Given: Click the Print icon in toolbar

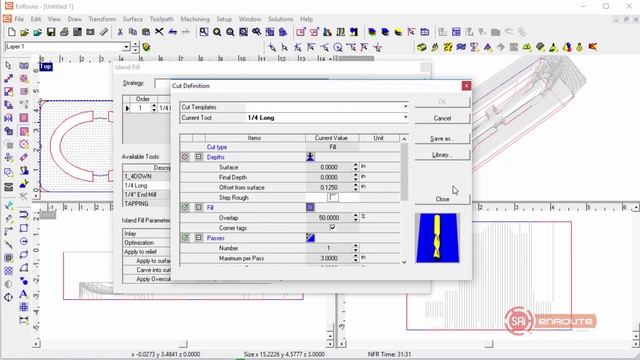Looking at the screenshot, I should (64, 32).
